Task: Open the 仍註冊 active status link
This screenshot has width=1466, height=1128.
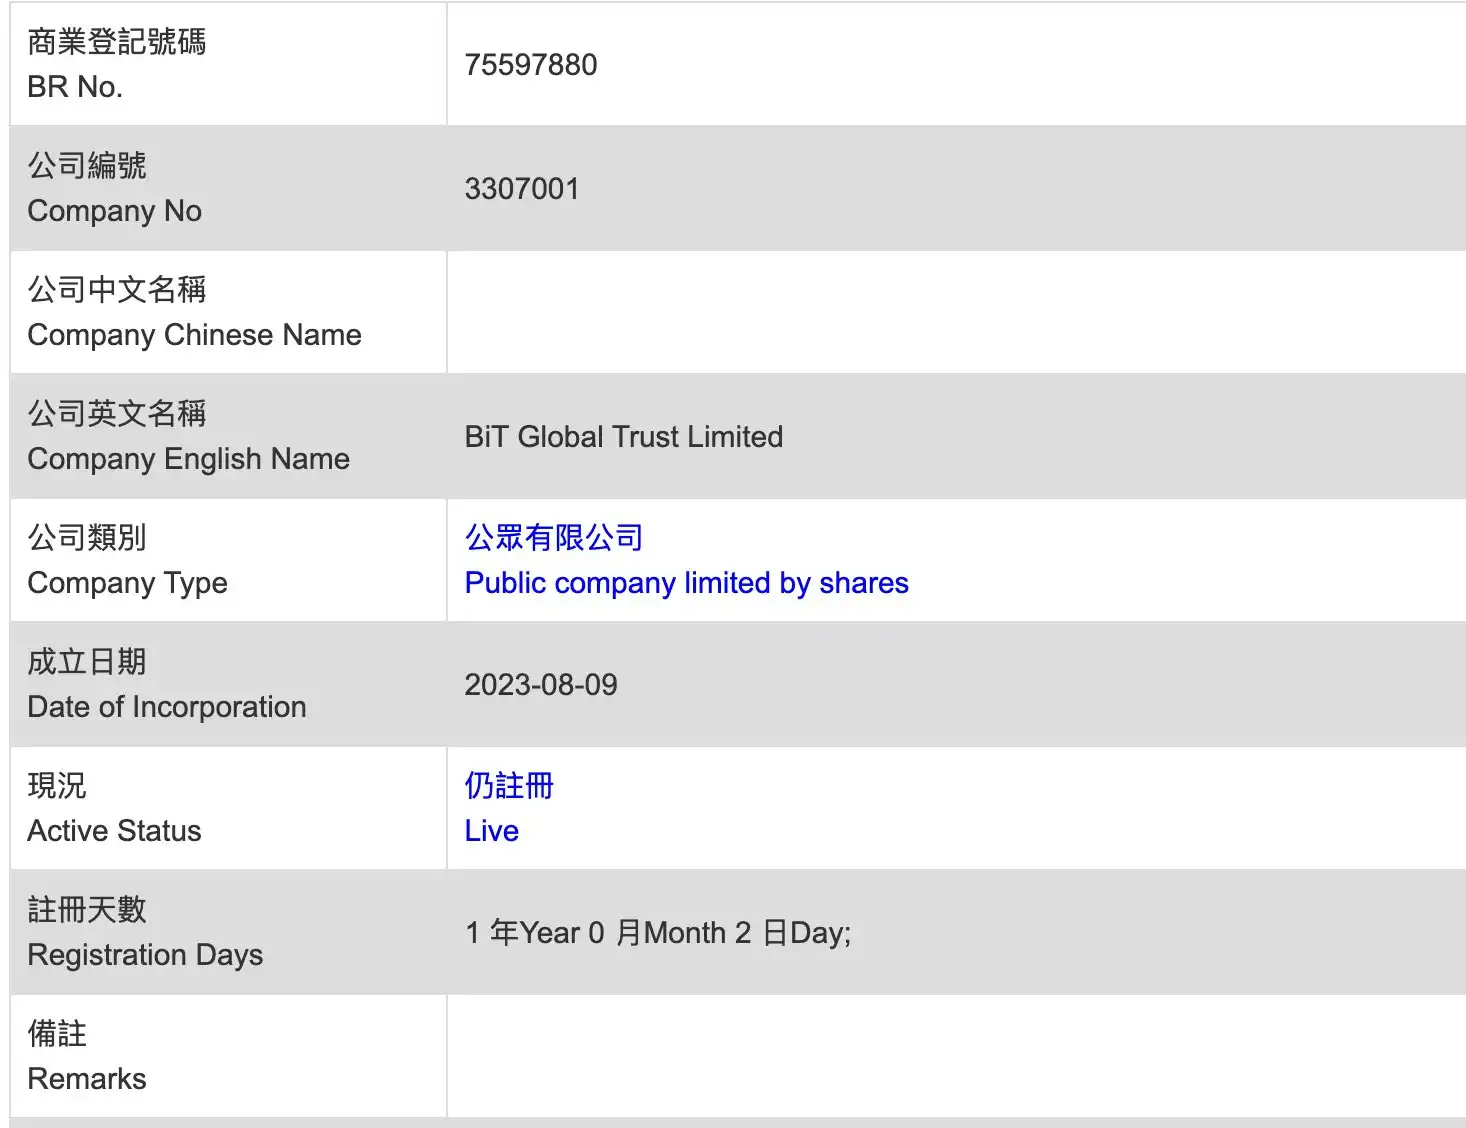Action: (x=508, y=786)
